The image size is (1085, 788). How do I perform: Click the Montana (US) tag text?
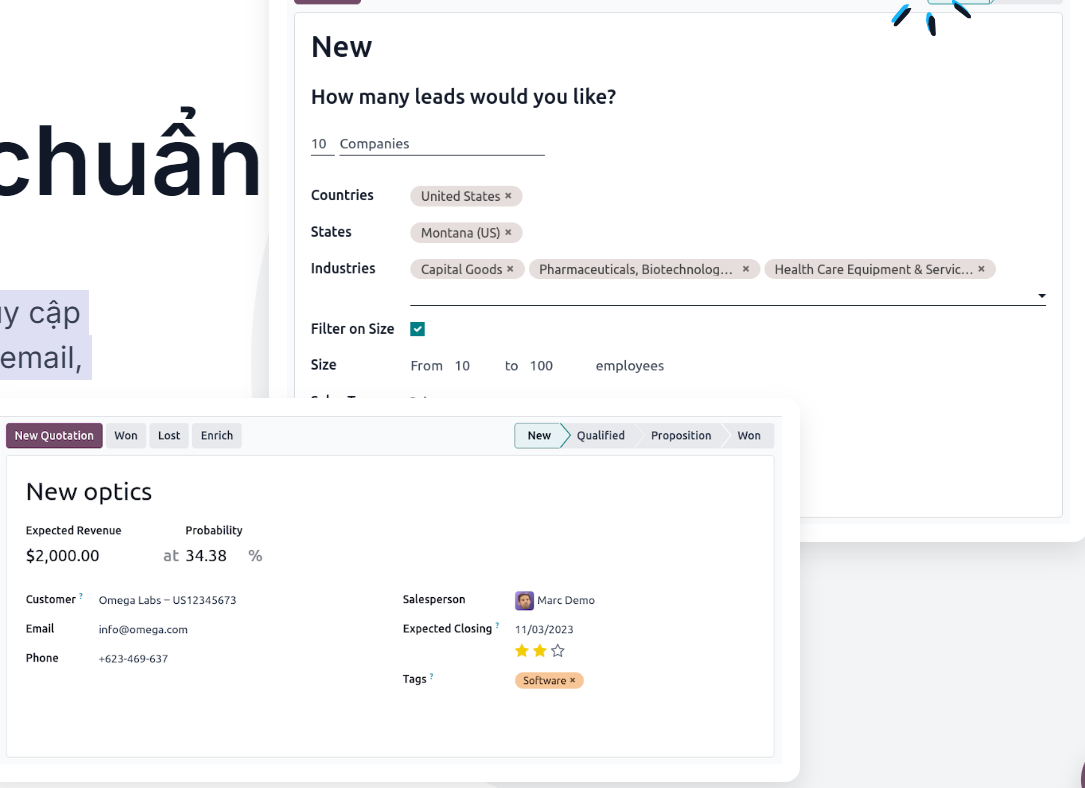click(460, 232)
